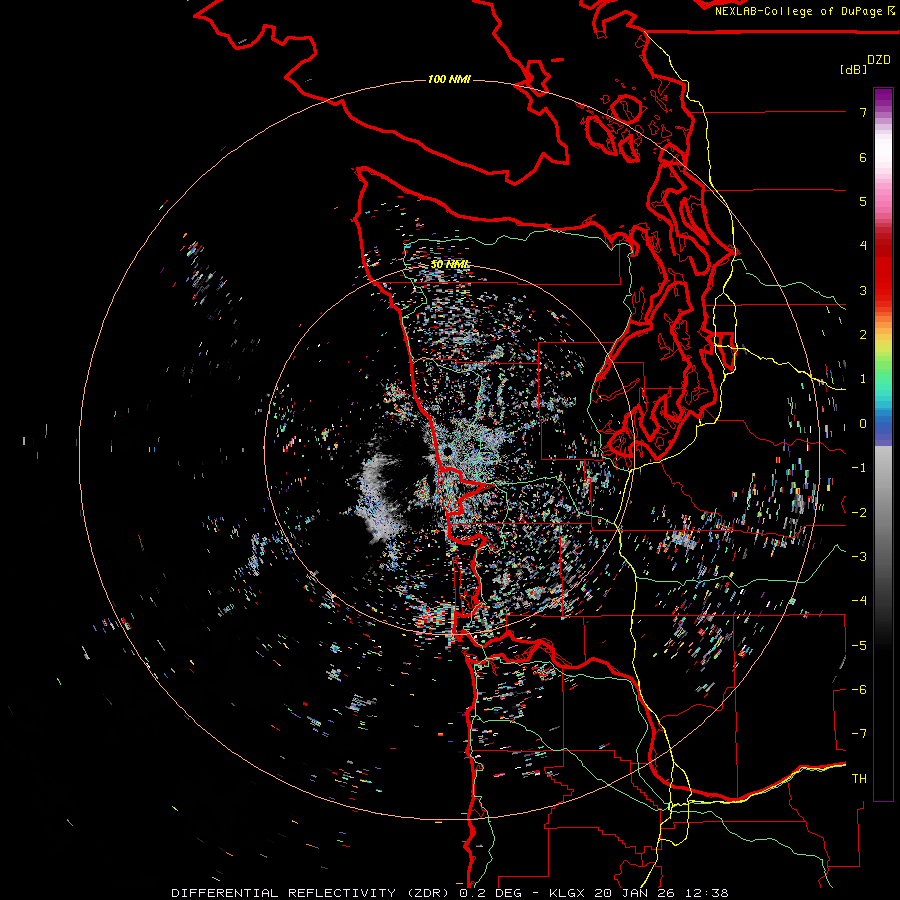Click the -2 tick label on colorbar
900x900 pixels.
[859, 512]
